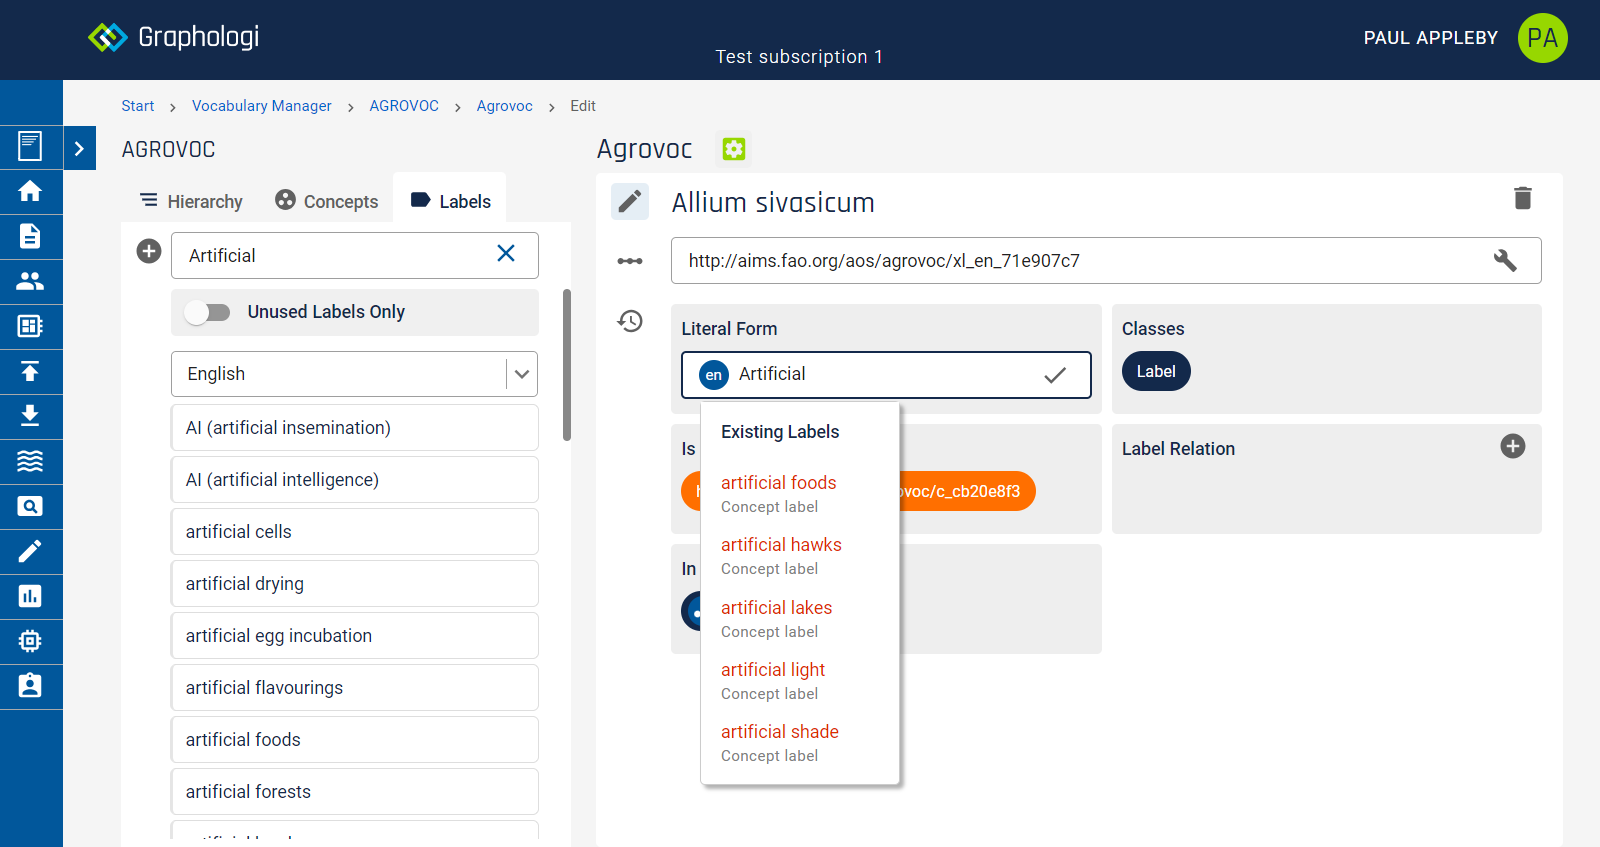Click the green Agrovoc settings gear icon
The image size is (1600, 847).
click(x=734, y=149)
